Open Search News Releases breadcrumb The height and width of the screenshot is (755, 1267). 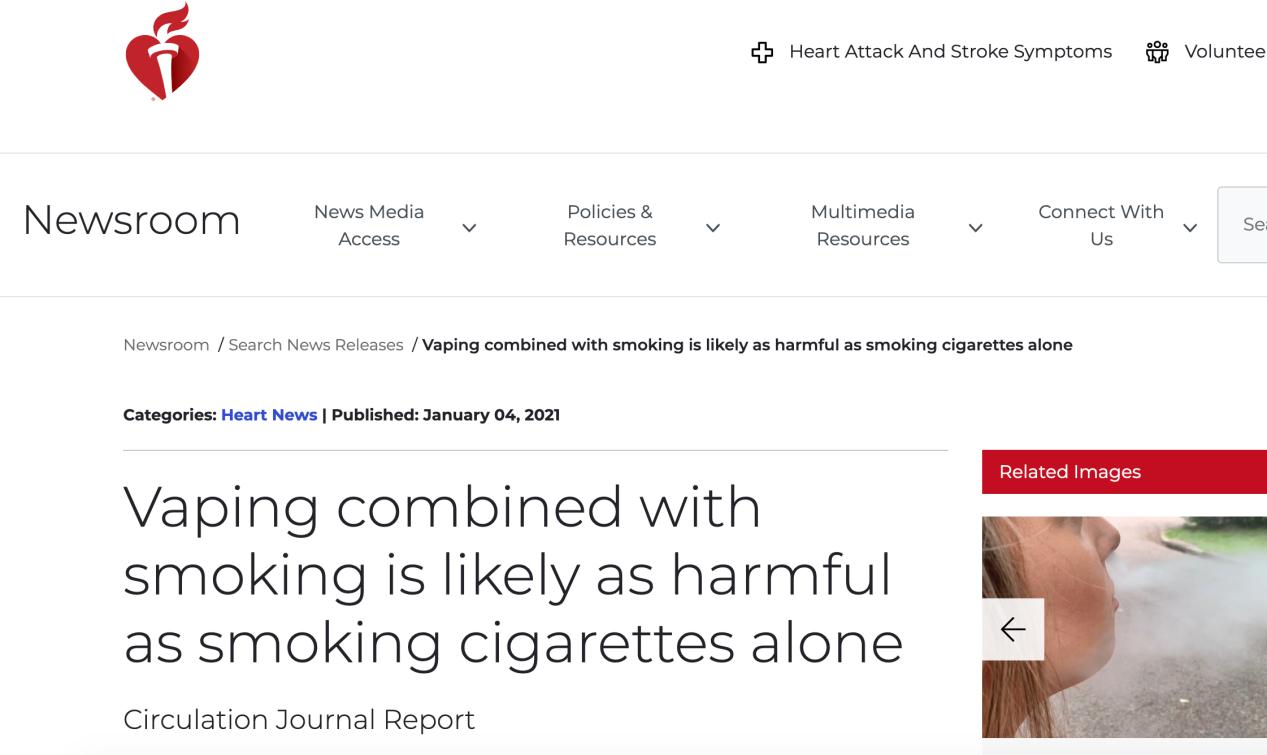316,345
